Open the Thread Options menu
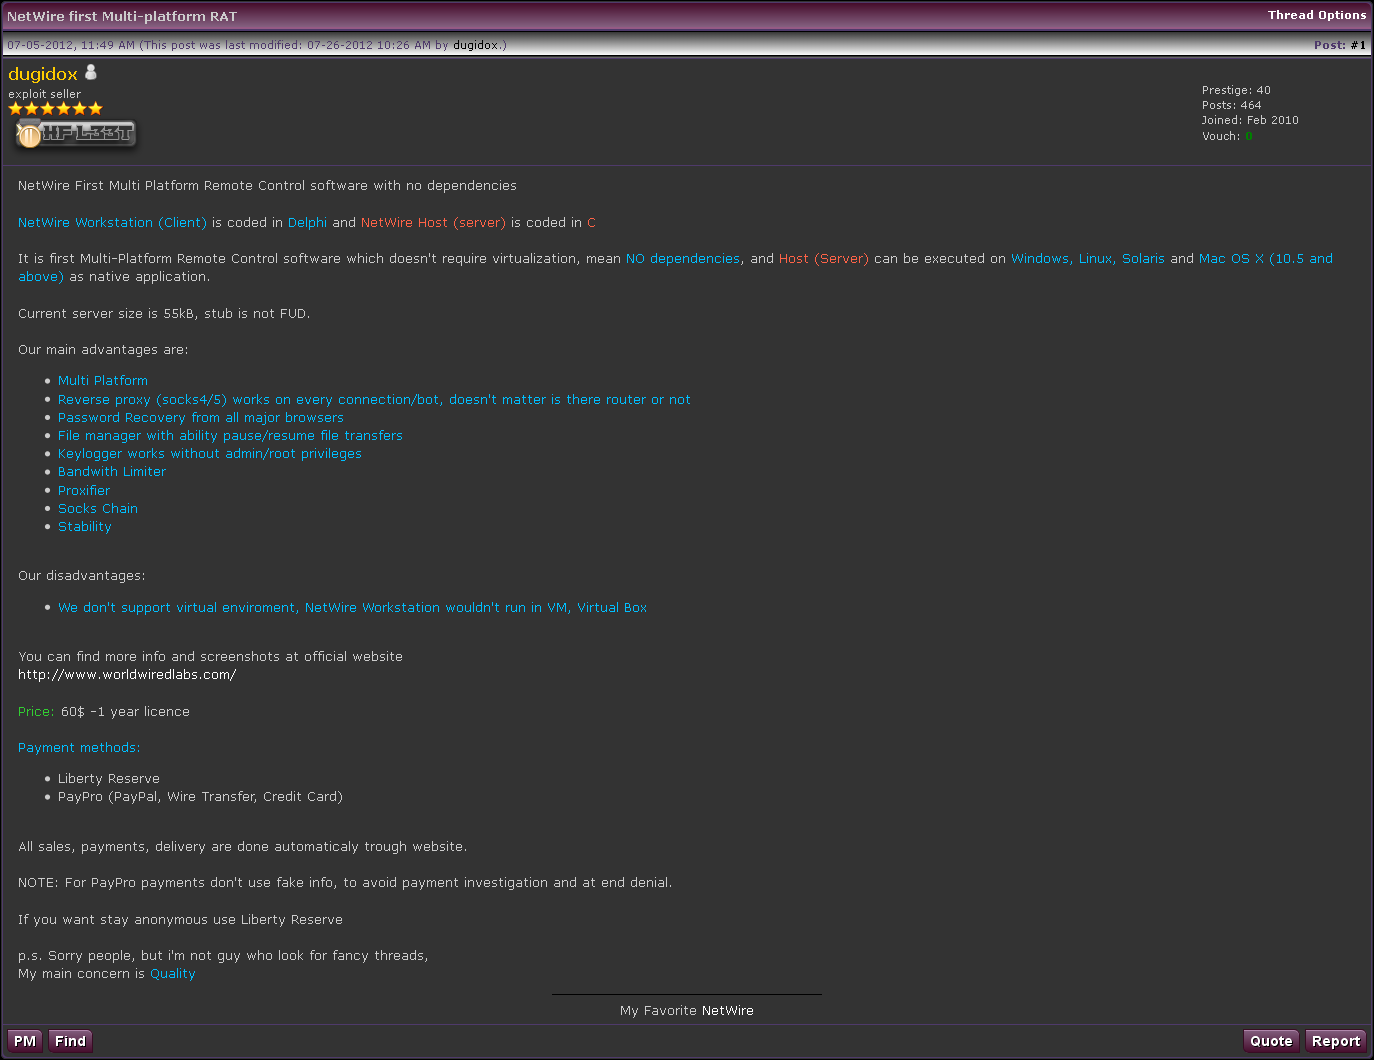Screen dimensions: 1374x1060 click(x=1317, y=15)
